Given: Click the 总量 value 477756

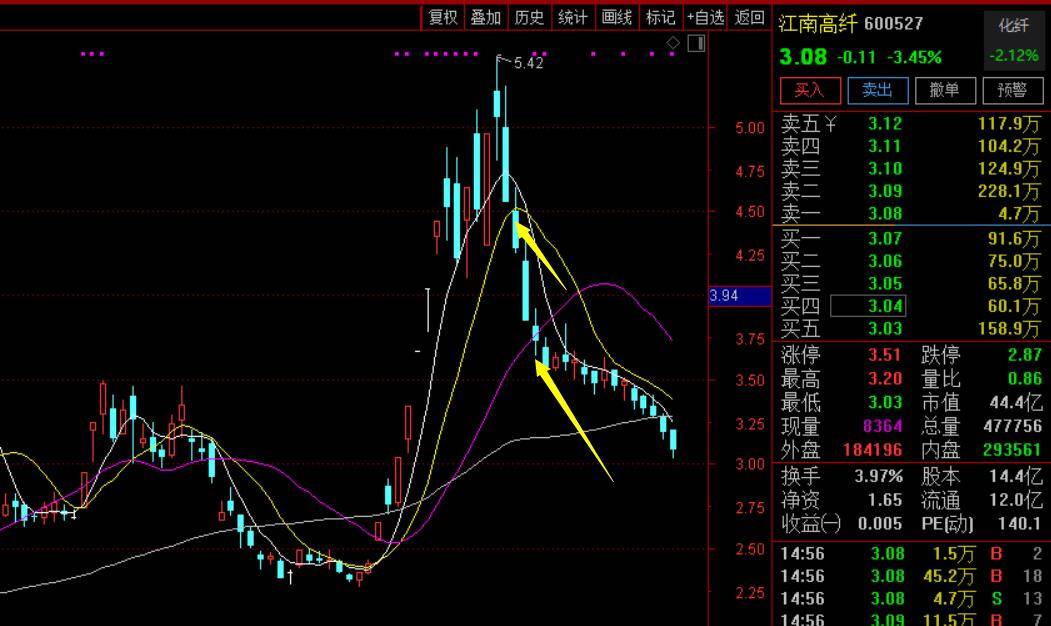Looking at the screenshot, I should point(1013,426).
